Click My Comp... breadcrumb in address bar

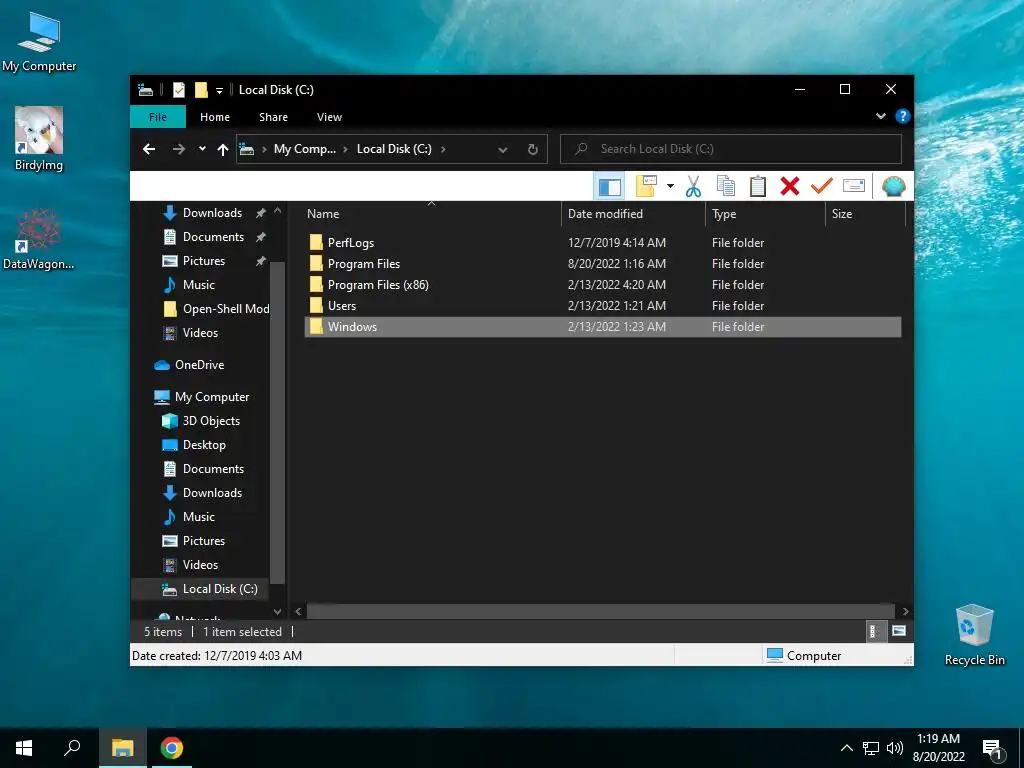pos(304,149)
